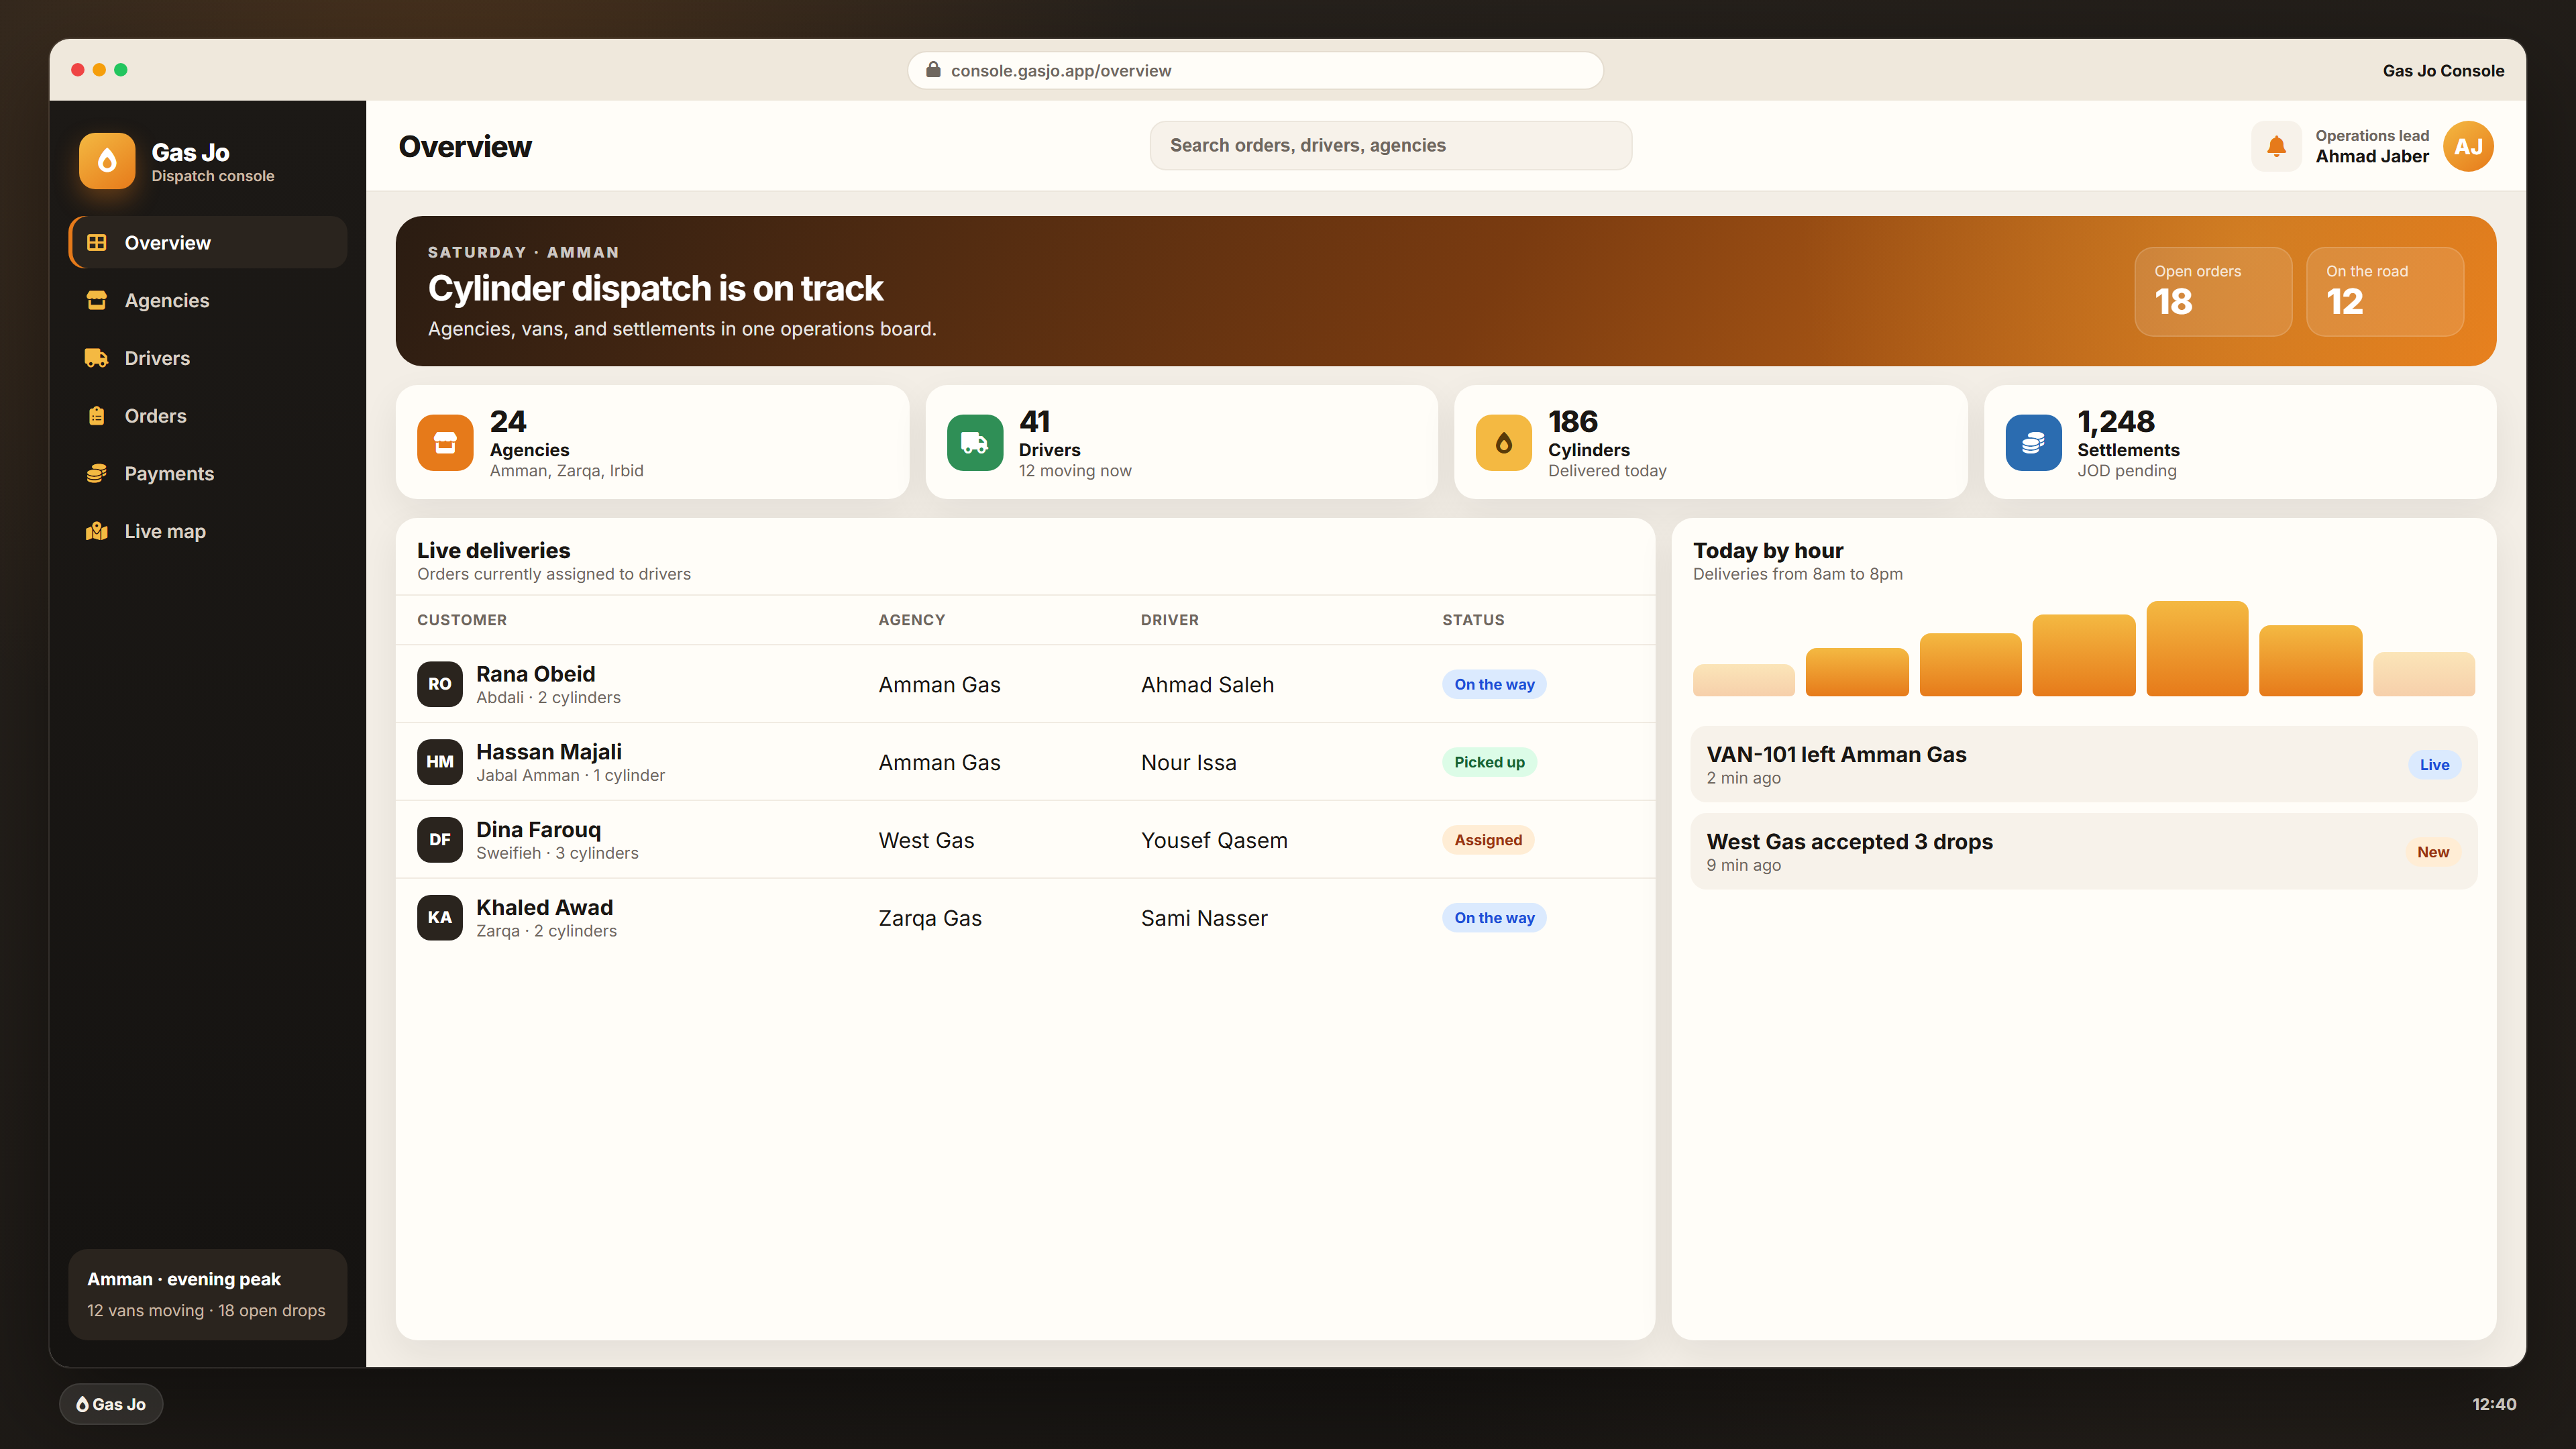Open the VAN-101 left Amman Gas event
The height and width of the screenshot is (1449, 2576).
pyautogui.click(x=2084, y=764)
